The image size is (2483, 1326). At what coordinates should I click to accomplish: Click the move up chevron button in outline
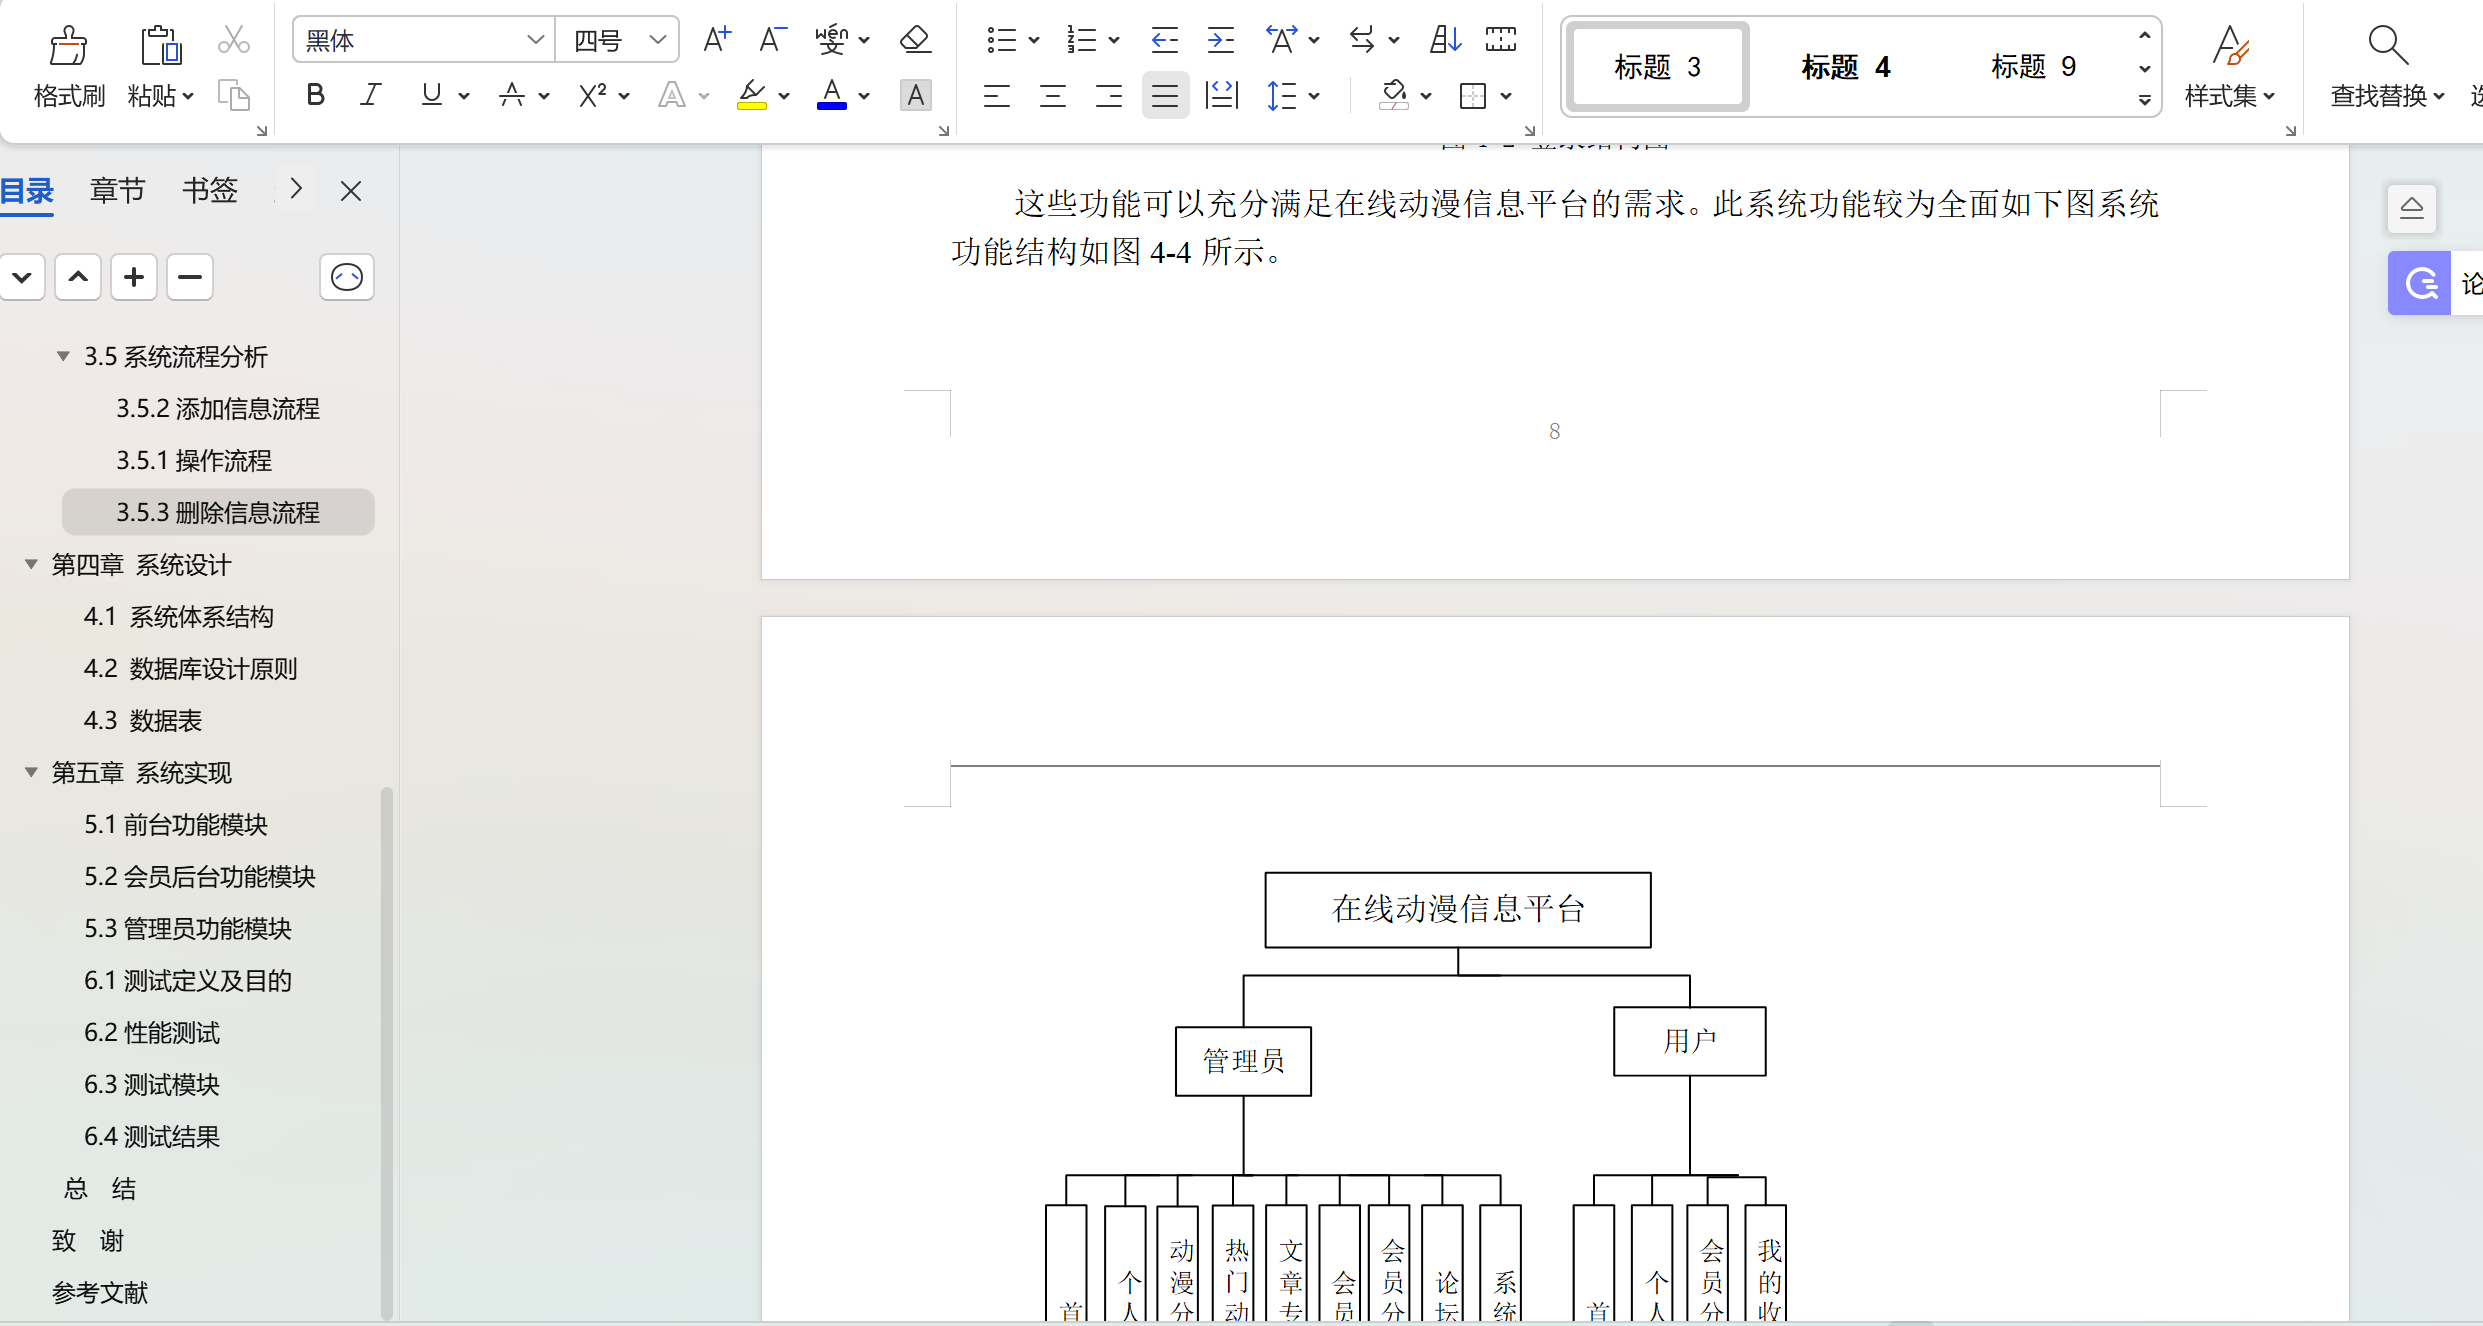(78, 277)
